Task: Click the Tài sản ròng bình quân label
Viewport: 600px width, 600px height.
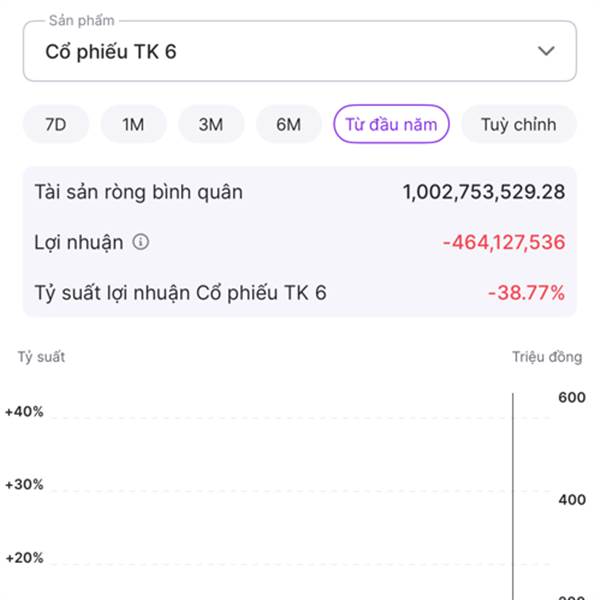Action: [138, 192]
